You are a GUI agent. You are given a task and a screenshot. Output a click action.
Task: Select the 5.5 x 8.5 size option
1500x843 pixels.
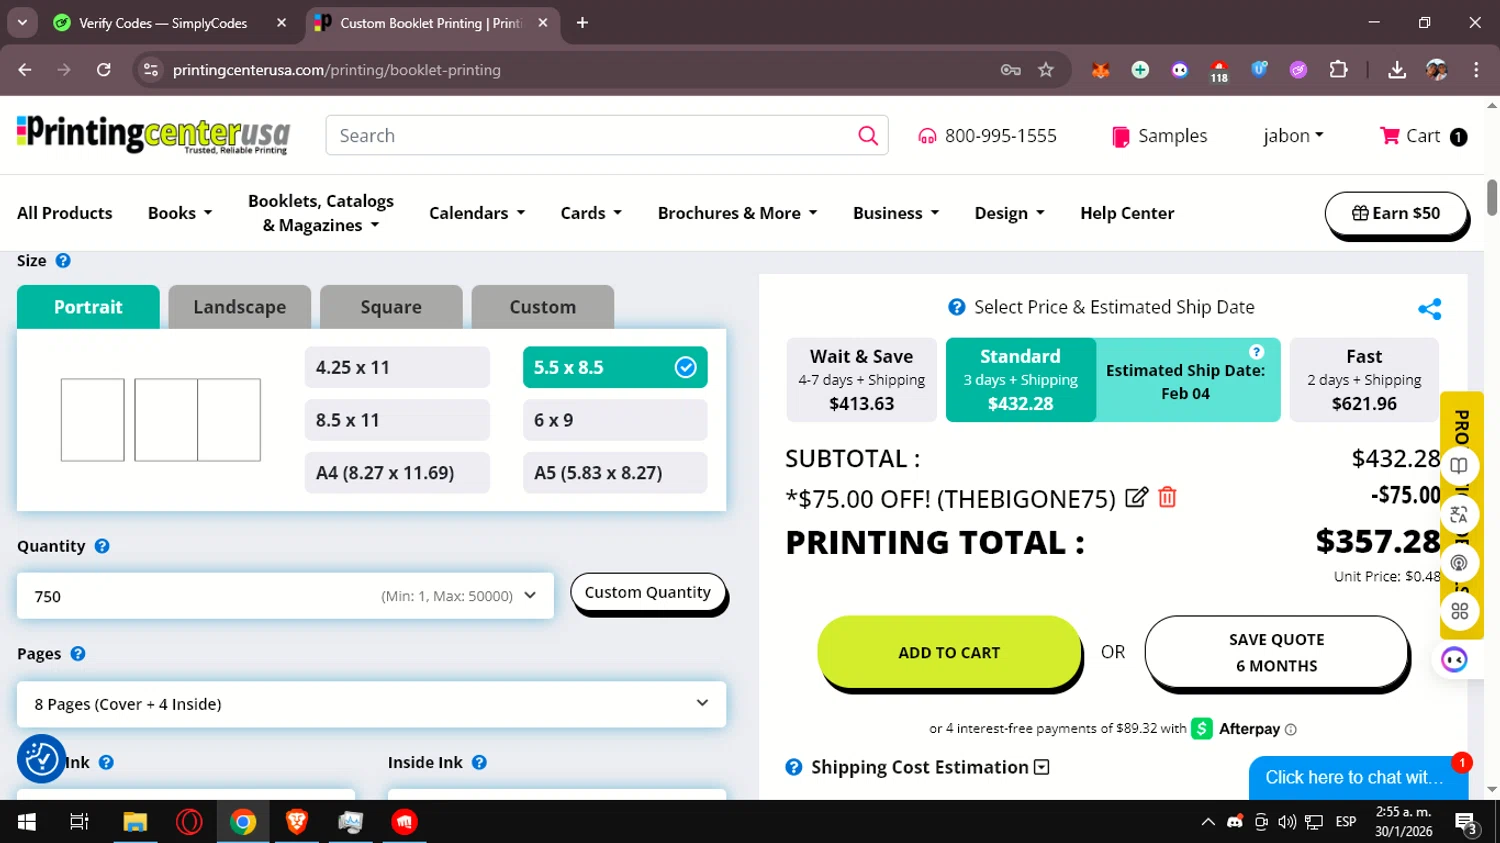click(x=615, y=367)
